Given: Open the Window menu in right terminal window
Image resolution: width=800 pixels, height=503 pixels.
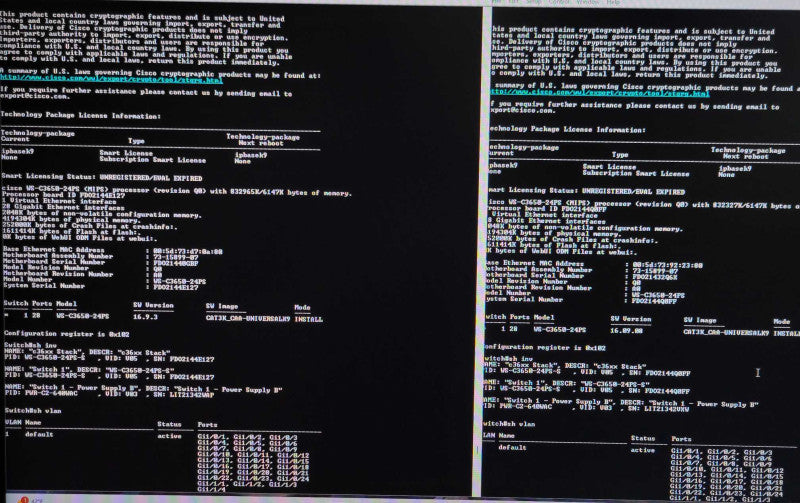Looking at the screenshot, I should pyautogui.click(x=588, y=2).
